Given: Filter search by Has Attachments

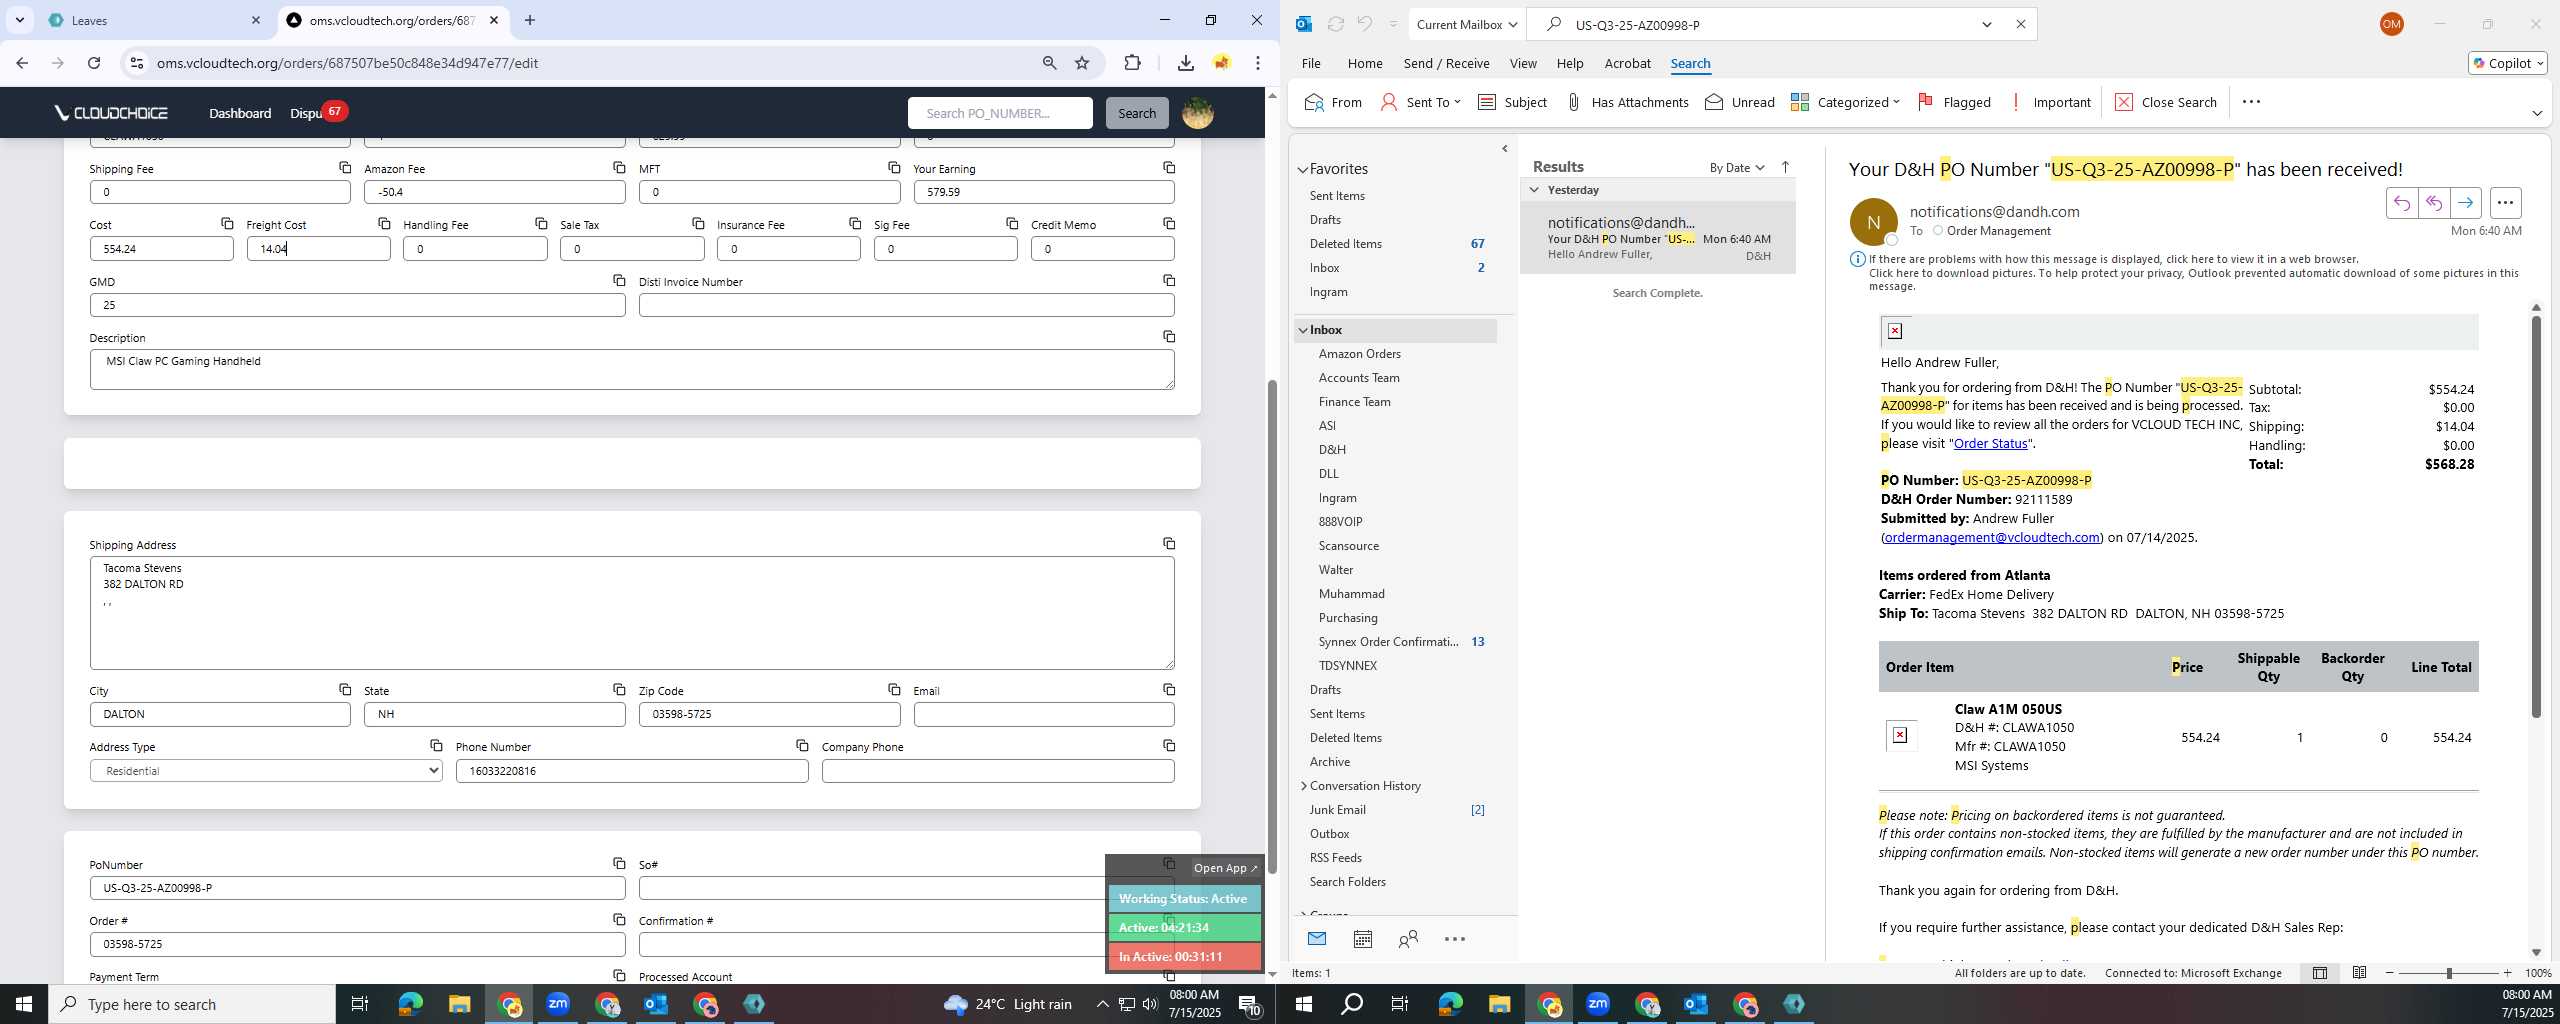Looking at the screenshot, I should pos(1627,102).
